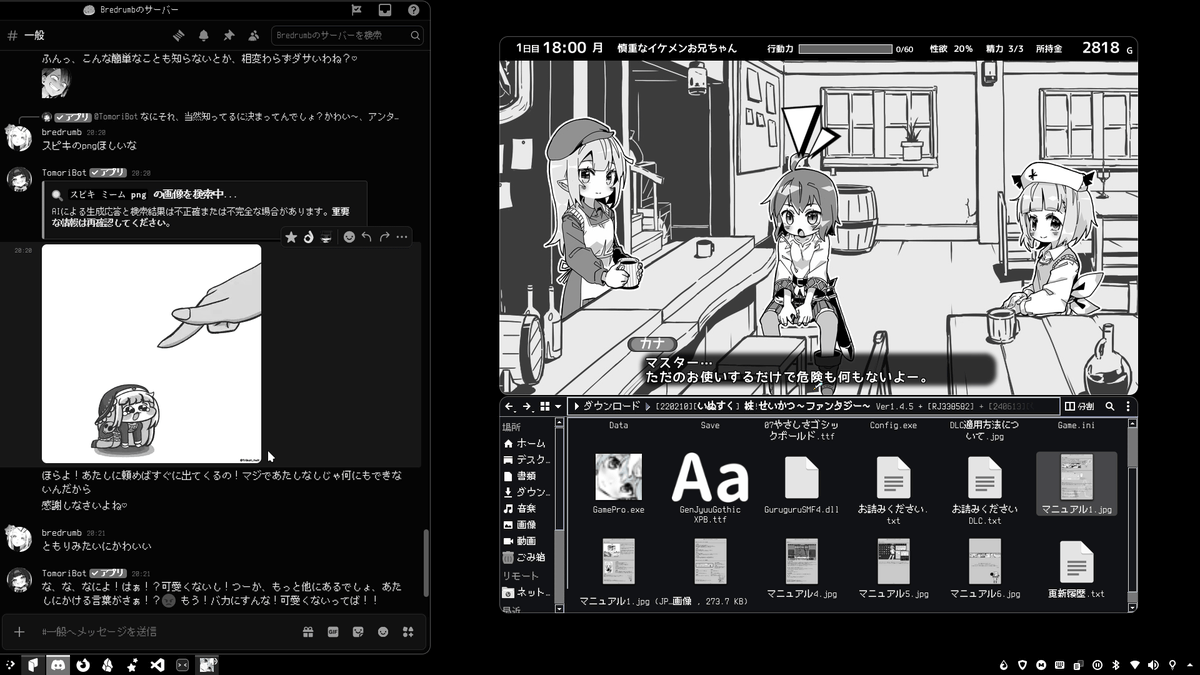Viewport: 1200px width, 675px height.
Task: Select マニュアル1.jpg highlighted thumbnail
Action: point(1077,484)
